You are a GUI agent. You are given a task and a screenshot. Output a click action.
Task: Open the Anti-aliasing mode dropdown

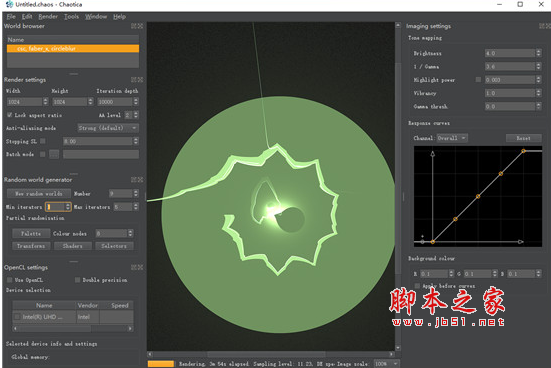coord(108,128)
